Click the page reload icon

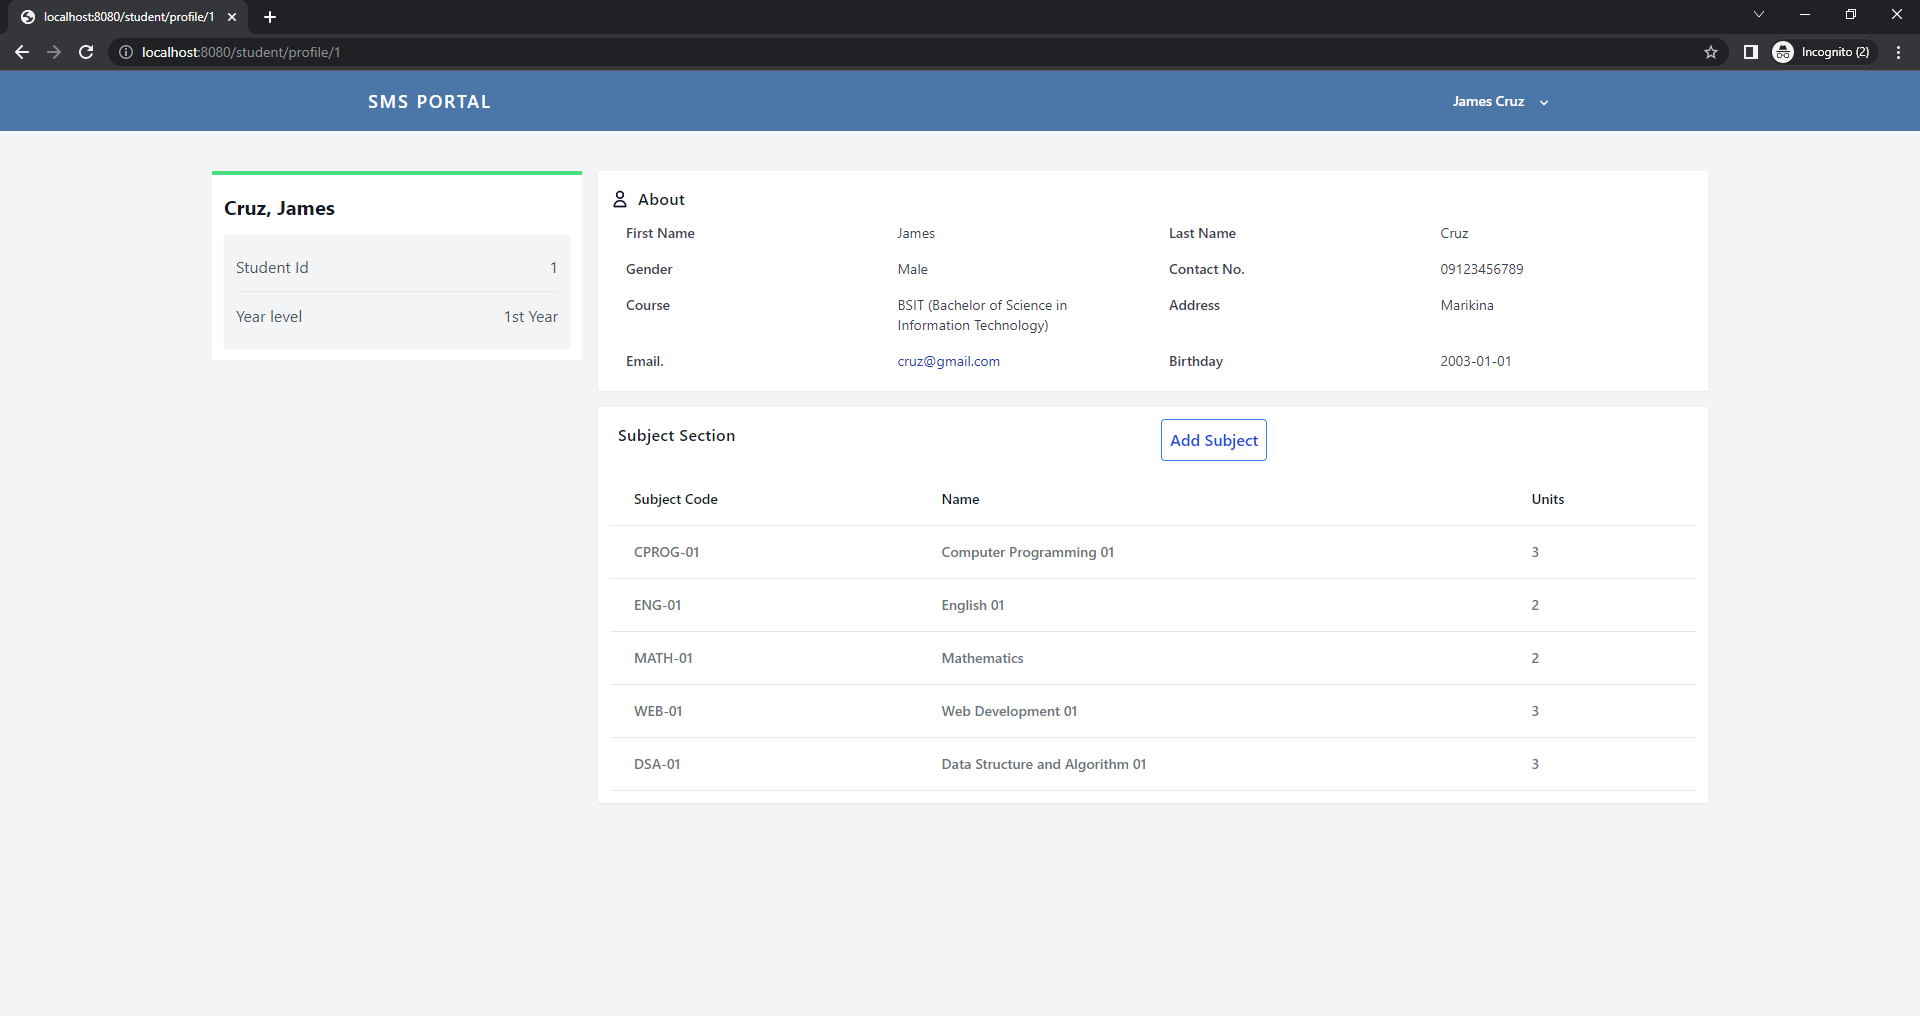pos(86,52)
